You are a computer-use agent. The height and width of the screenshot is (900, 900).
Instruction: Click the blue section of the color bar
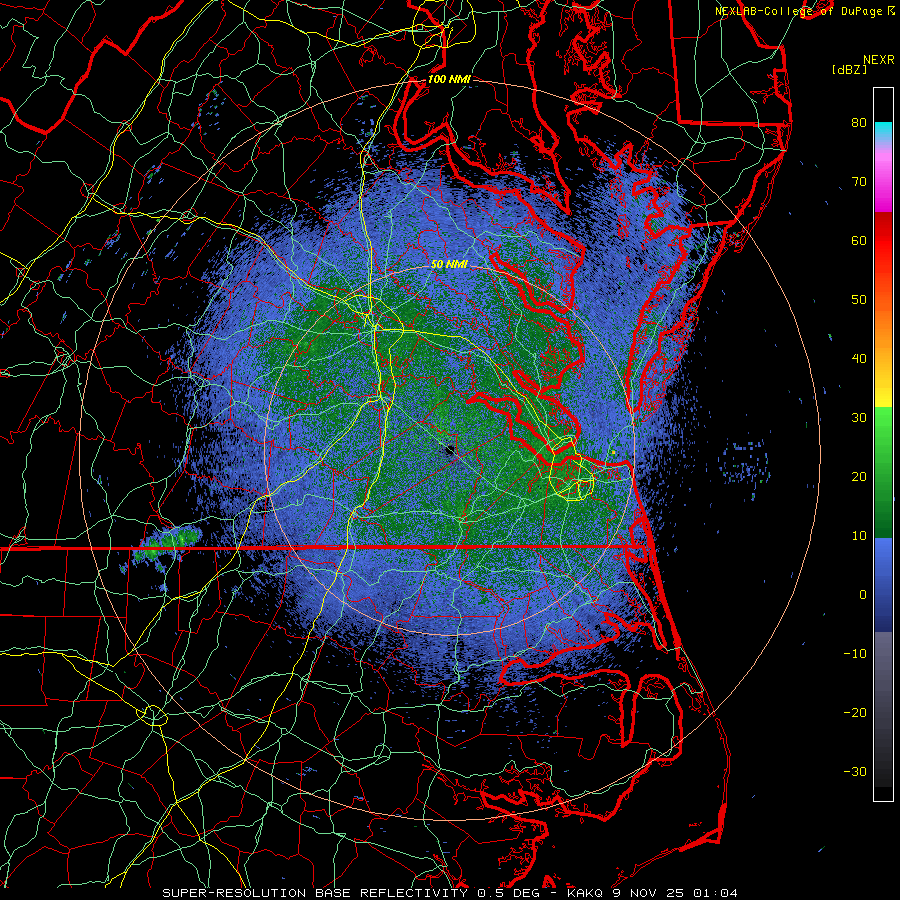click(x=883, y=585)
